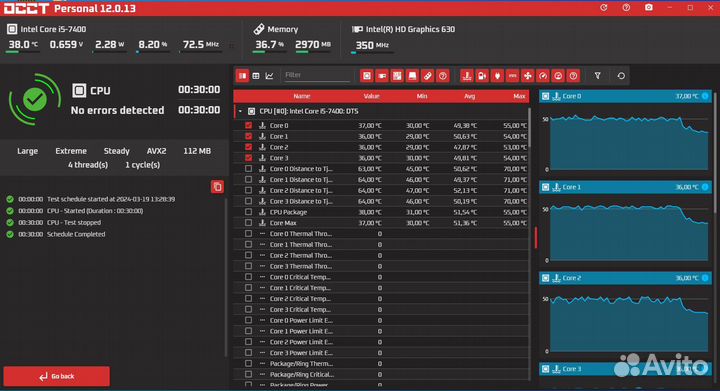
Task: Click the sensor table vertical scrollbar
Action: click(x=529, y=128)
